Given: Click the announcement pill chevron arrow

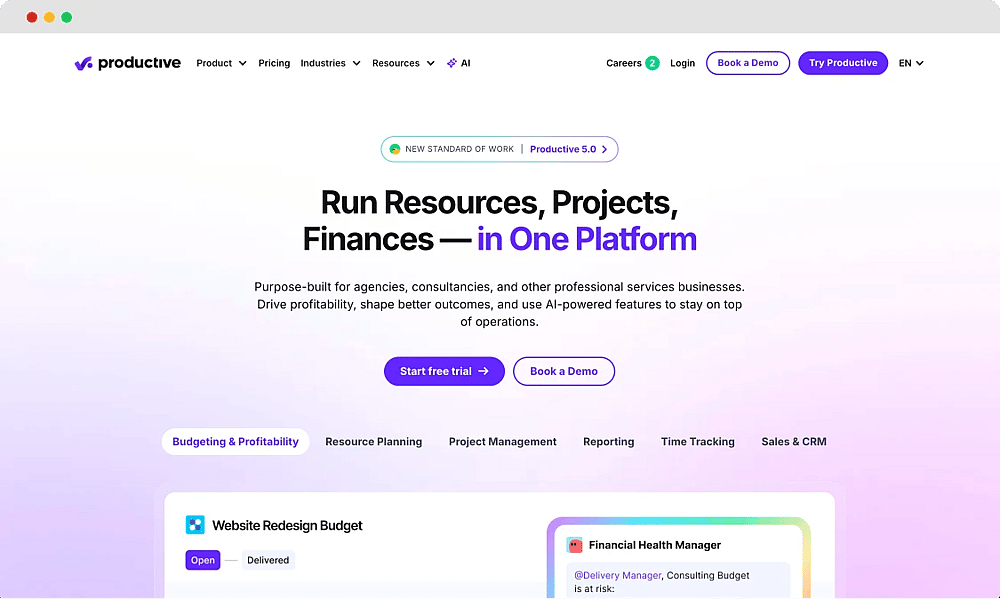Looking at the screenshot, I should pos(605,149).
